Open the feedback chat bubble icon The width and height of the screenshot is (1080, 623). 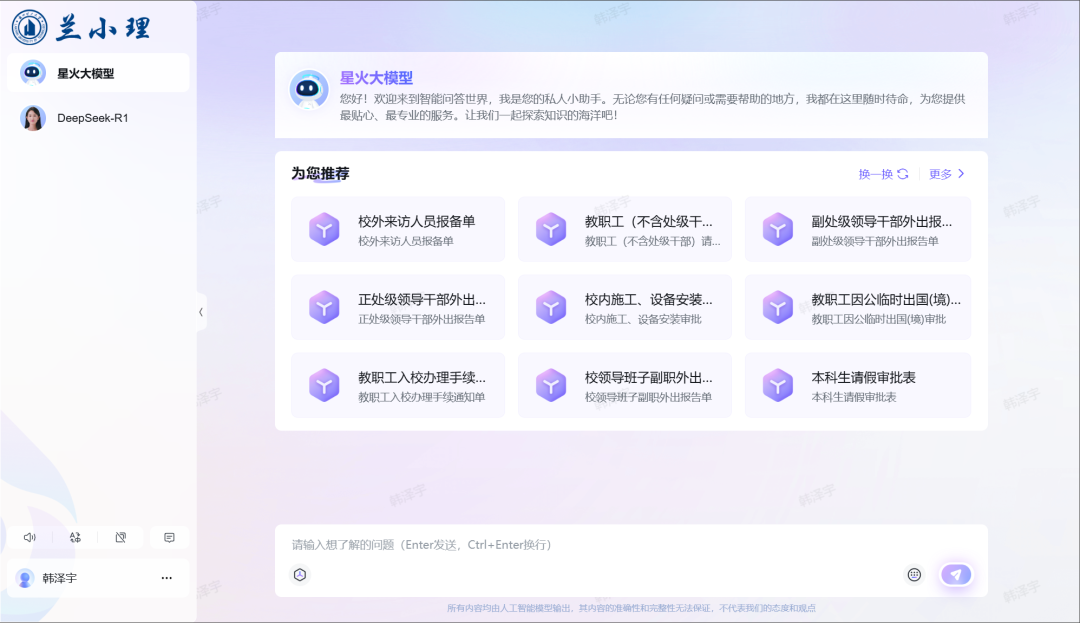(x=168, y=537)
